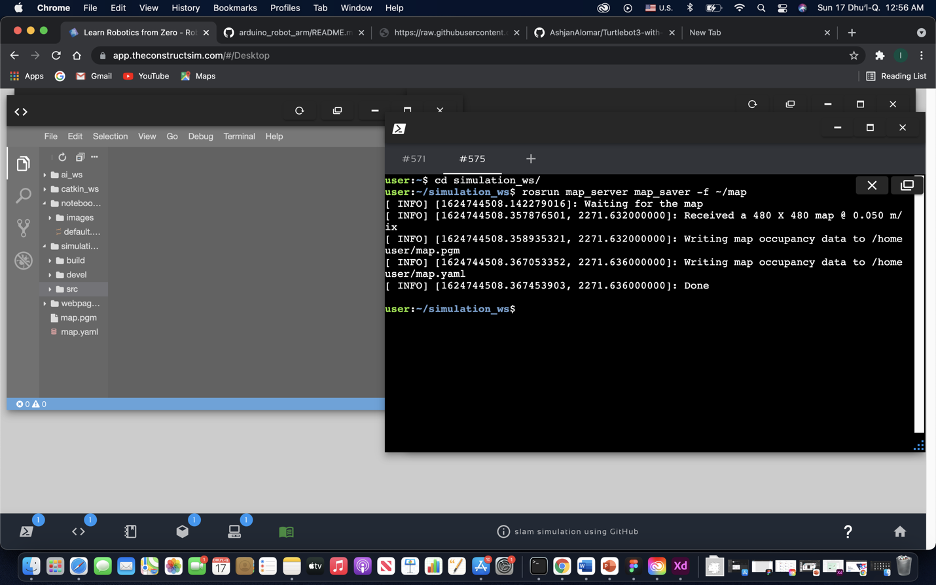Open the Explorer panel in the activity bar

coord(23,163)
